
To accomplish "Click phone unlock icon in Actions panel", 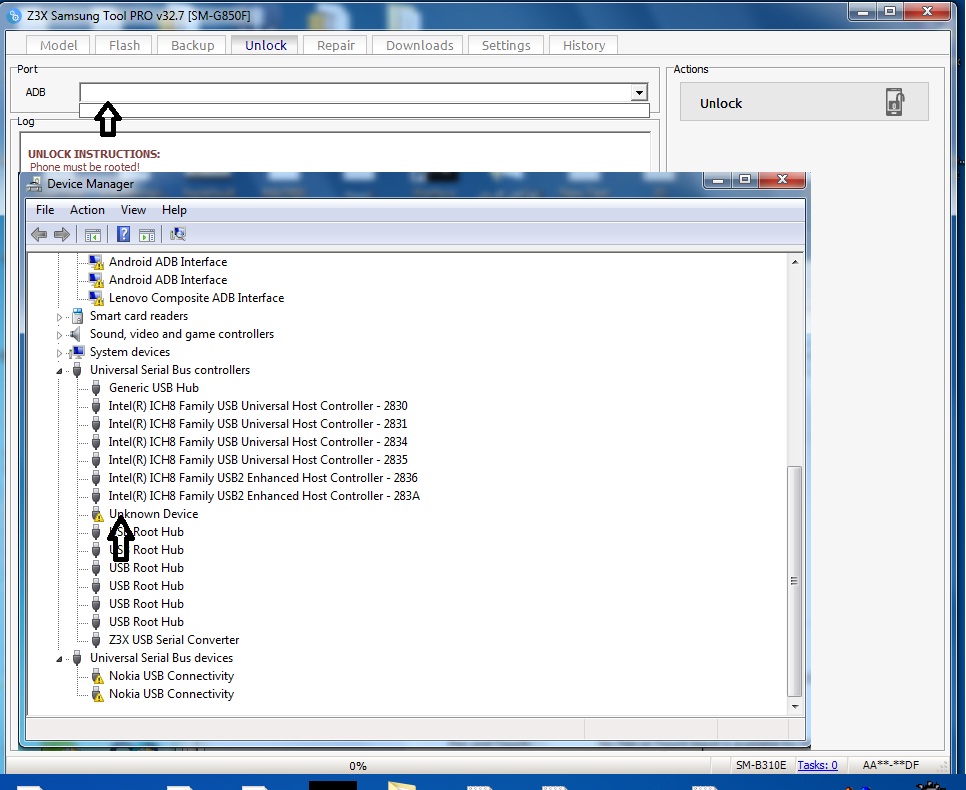I will pos(895,102).
